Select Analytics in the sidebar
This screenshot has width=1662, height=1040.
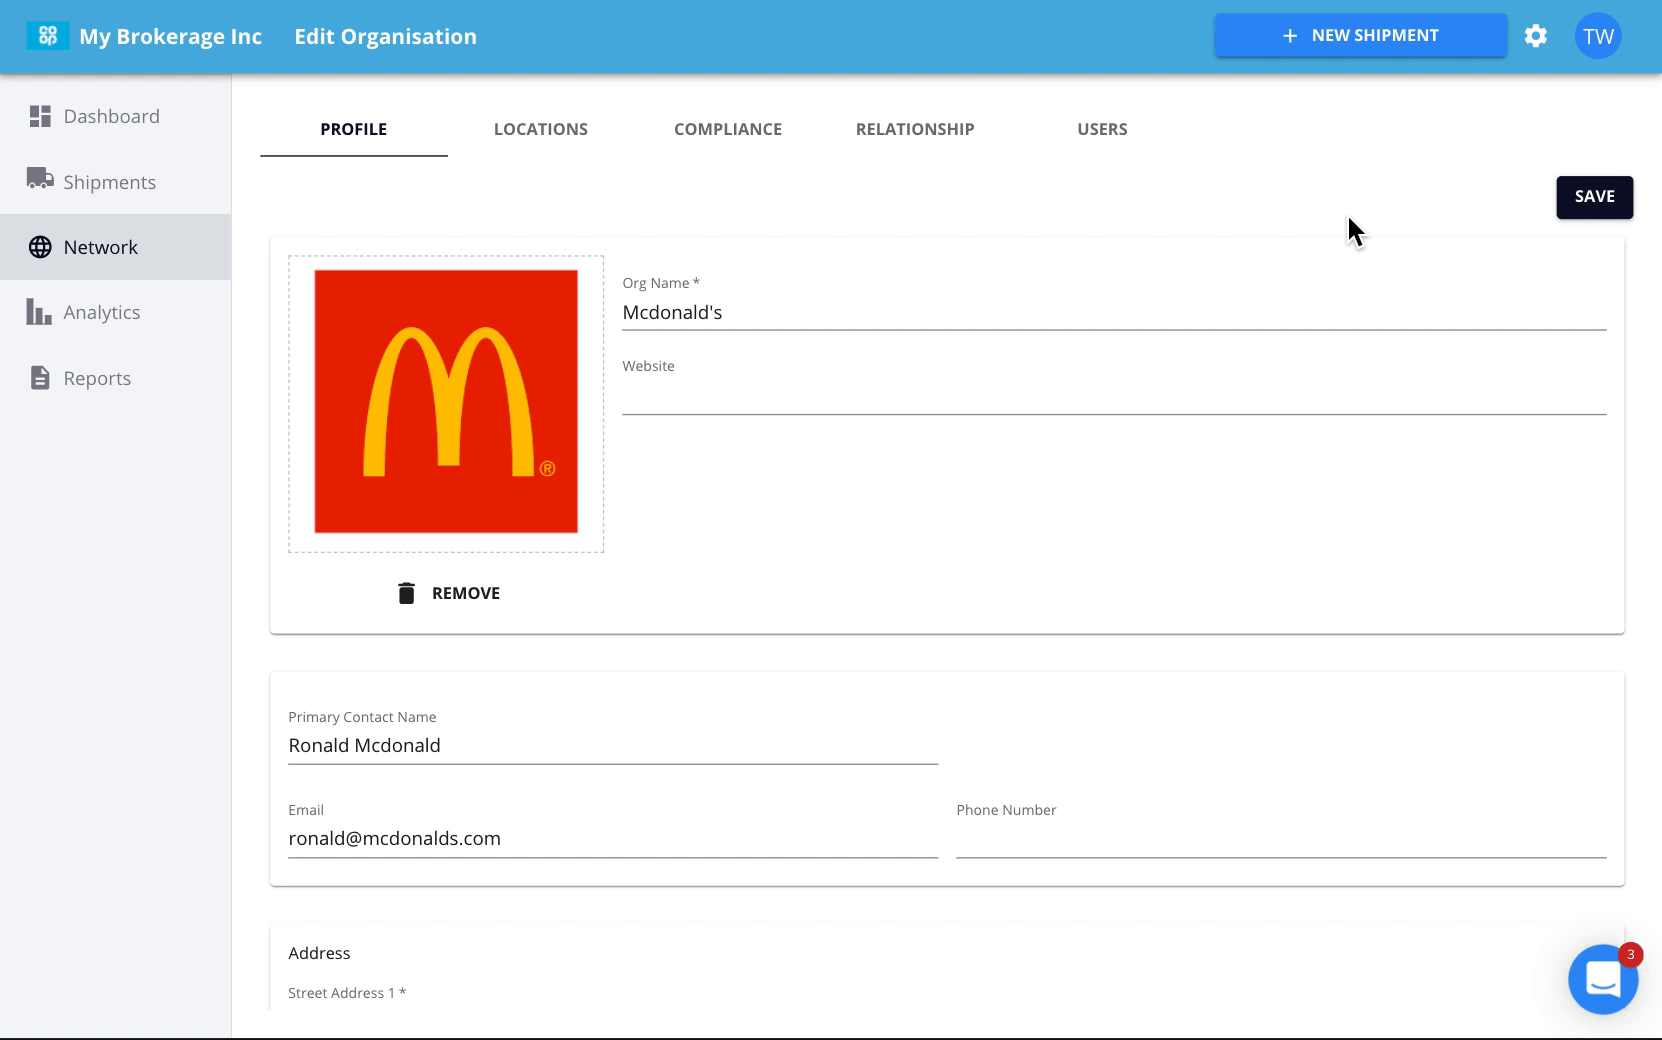[x=116, y=312]
